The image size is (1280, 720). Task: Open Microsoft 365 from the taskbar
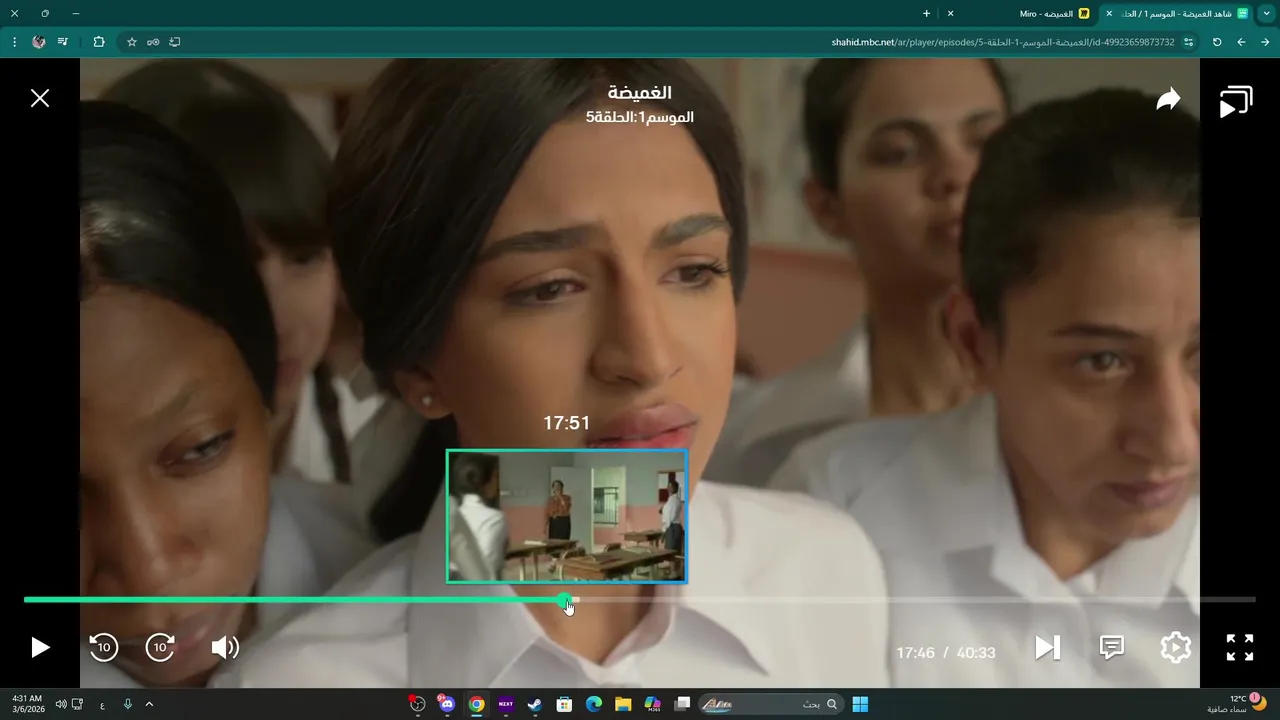point(653,704)
